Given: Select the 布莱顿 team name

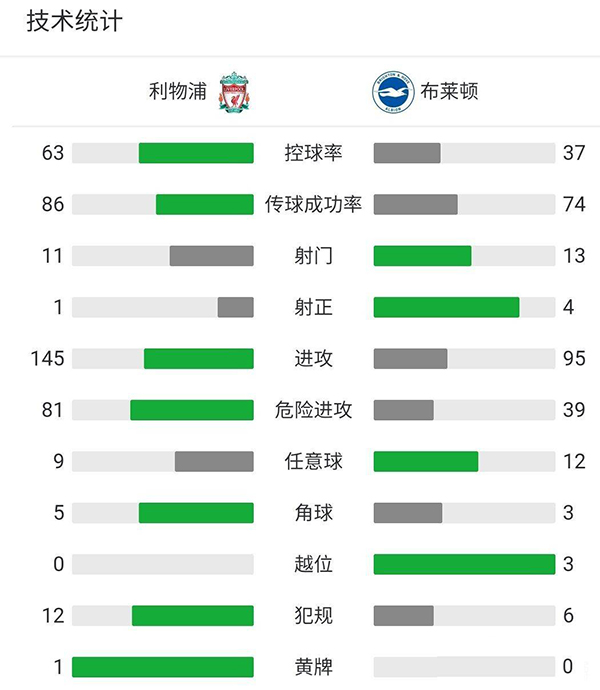Looking at the screenshot, I should point(450,92).
